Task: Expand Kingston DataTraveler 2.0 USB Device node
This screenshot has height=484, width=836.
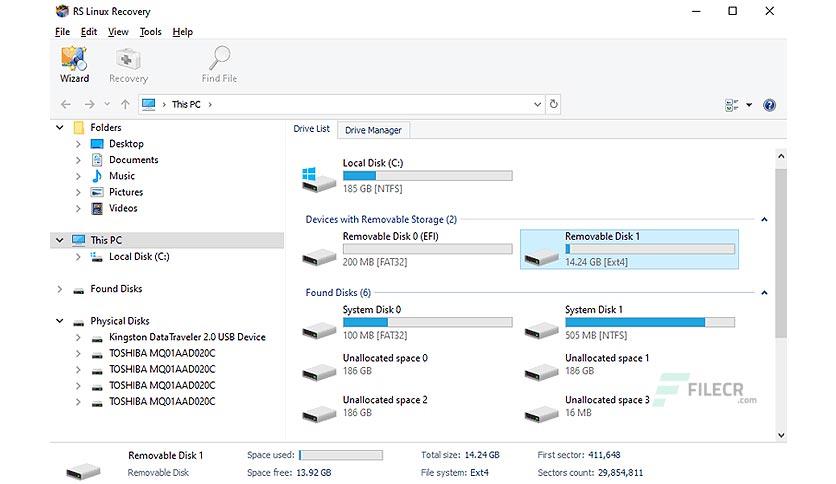Action: (x=78, y=337)
